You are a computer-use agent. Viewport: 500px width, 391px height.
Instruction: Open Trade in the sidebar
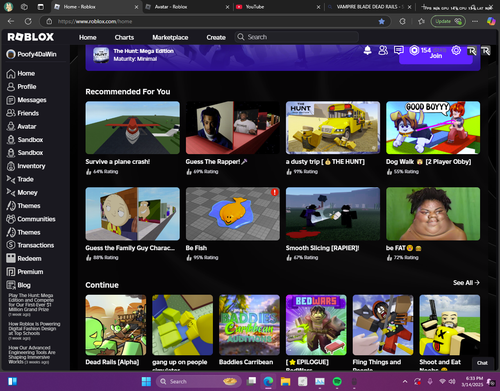pyautogui.click(x=20, y=179)
